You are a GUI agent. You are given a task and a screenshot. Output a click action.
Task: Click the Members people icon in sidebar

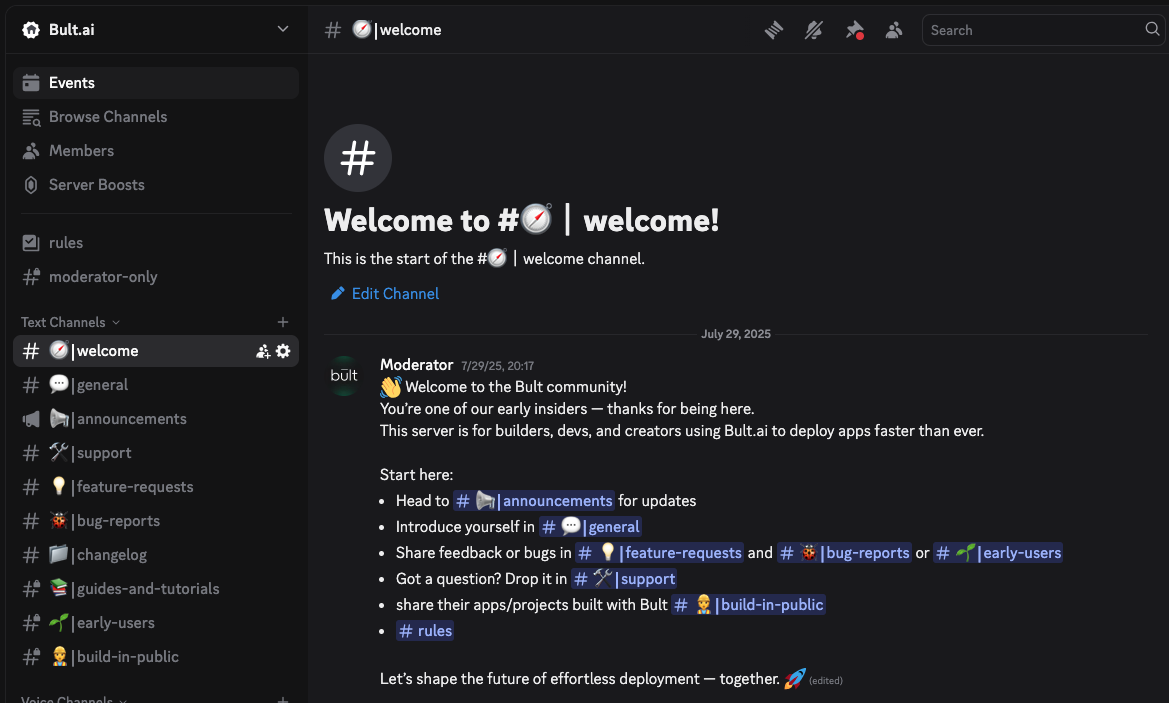(x=31, y=151)
